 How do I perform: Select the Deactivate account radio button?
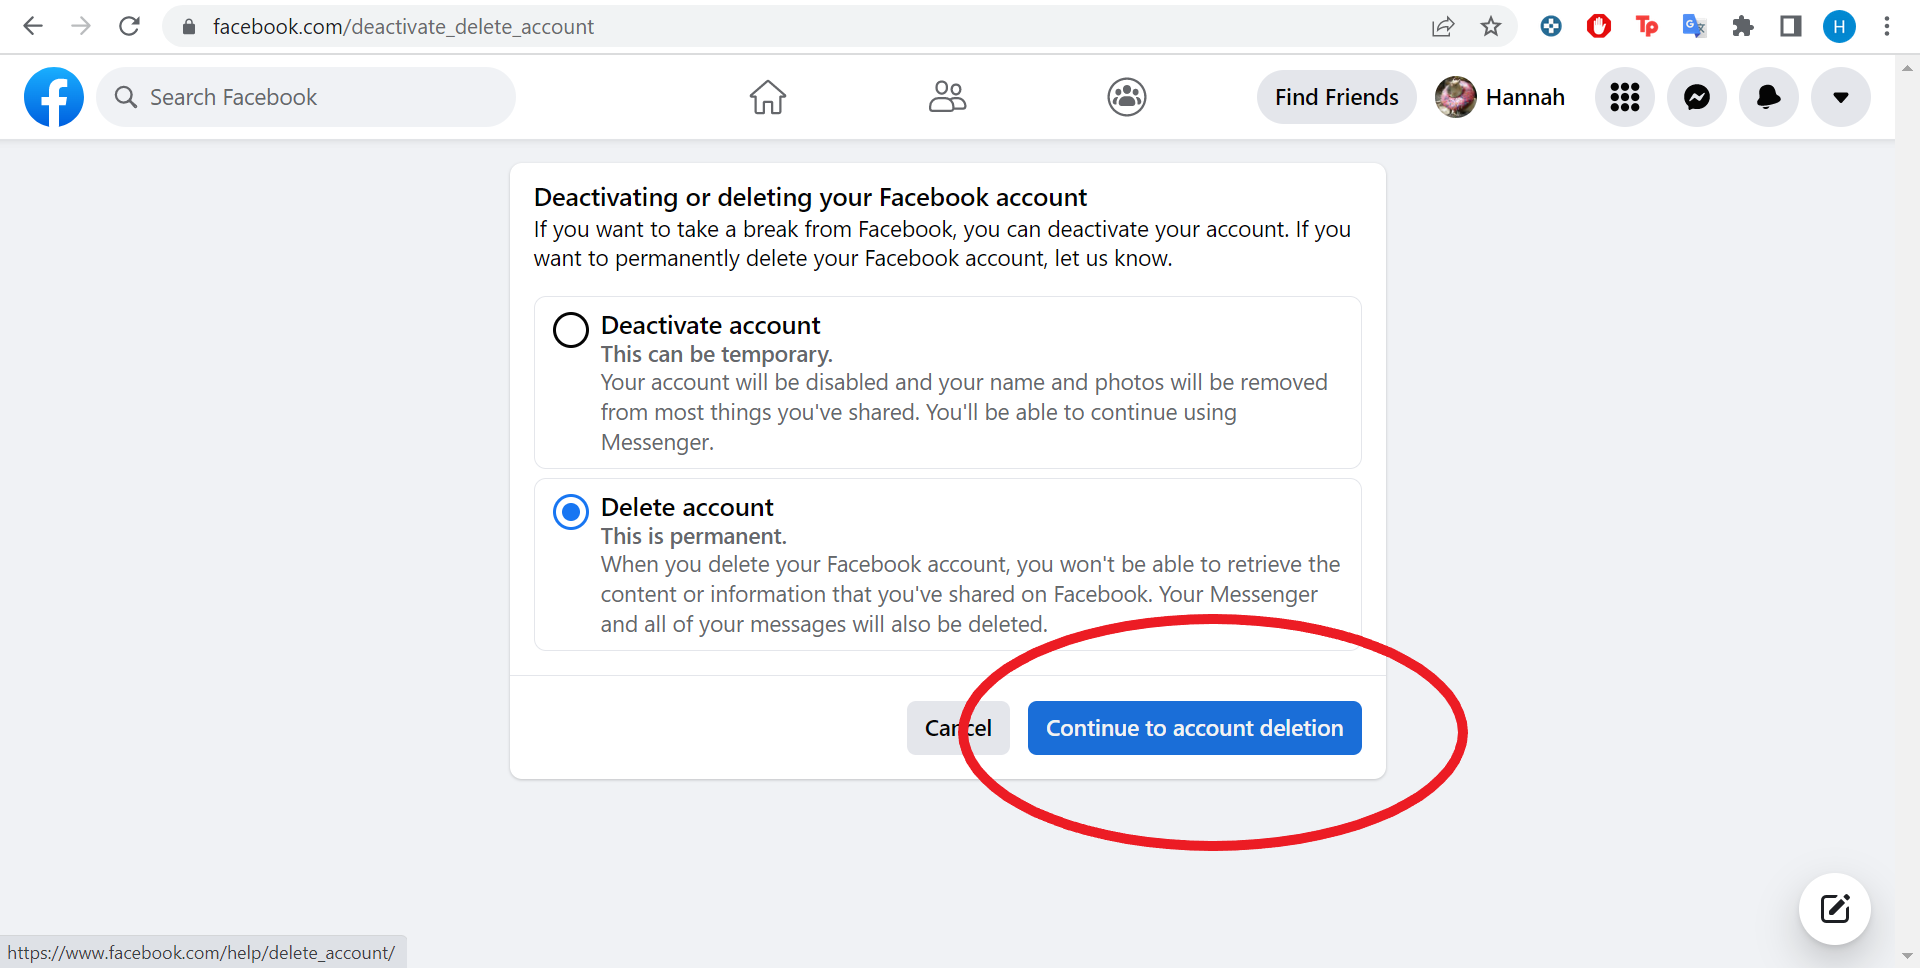pos(571,329)
